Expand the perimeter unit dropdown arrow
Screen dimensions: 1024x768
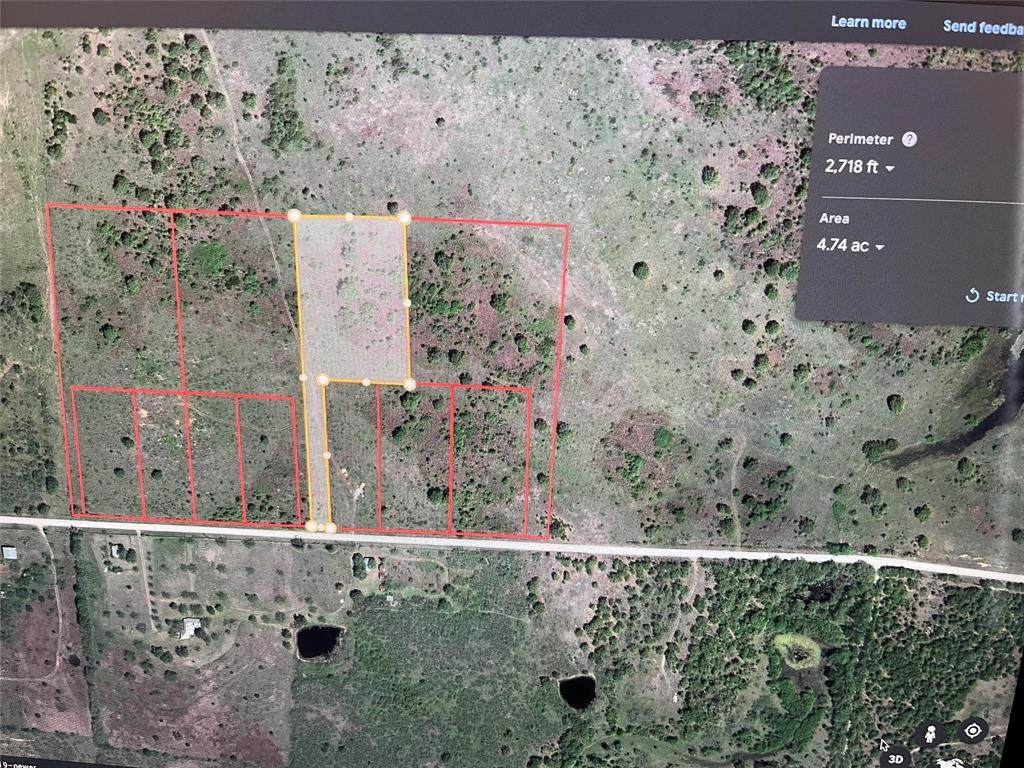tap(889, 168)
